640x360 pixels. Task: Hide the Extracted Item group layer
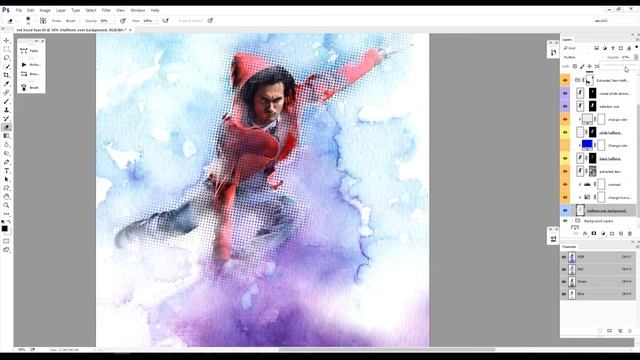click(565, 80)
